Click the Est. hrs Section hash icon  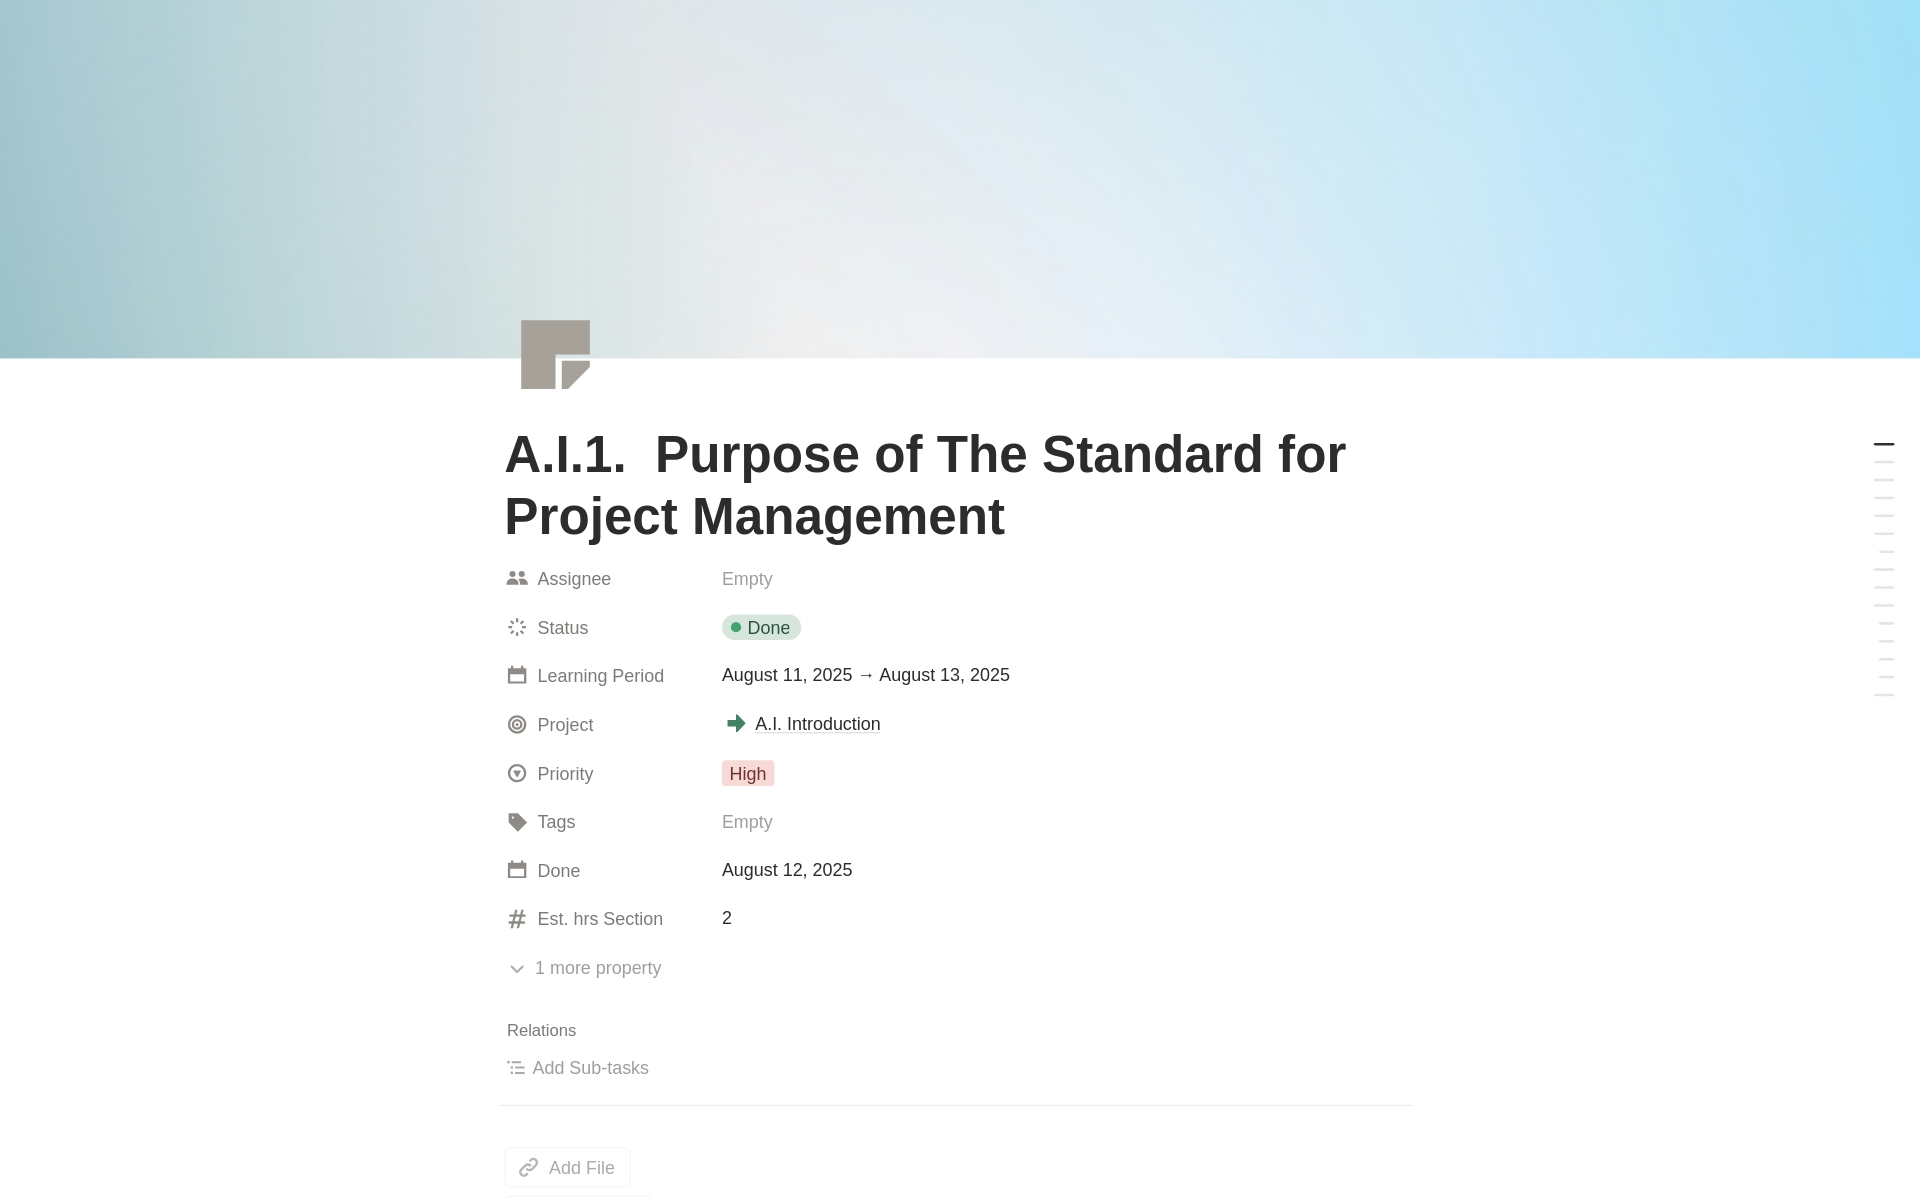[x=517, y=919]
